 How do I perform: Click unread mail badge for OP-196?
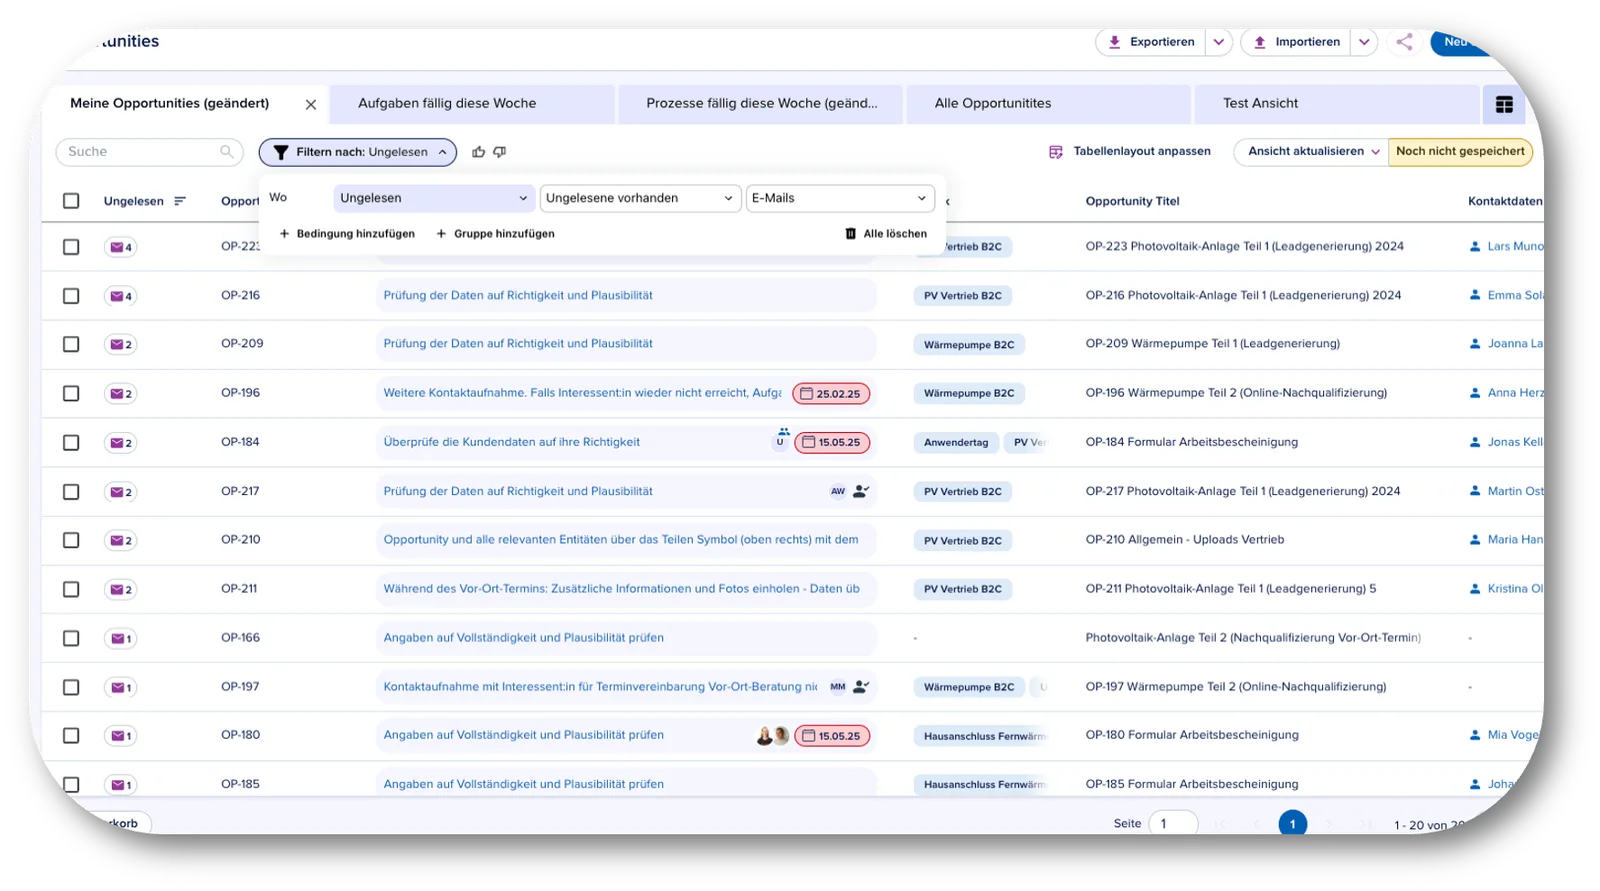click(x=121, y=393)
